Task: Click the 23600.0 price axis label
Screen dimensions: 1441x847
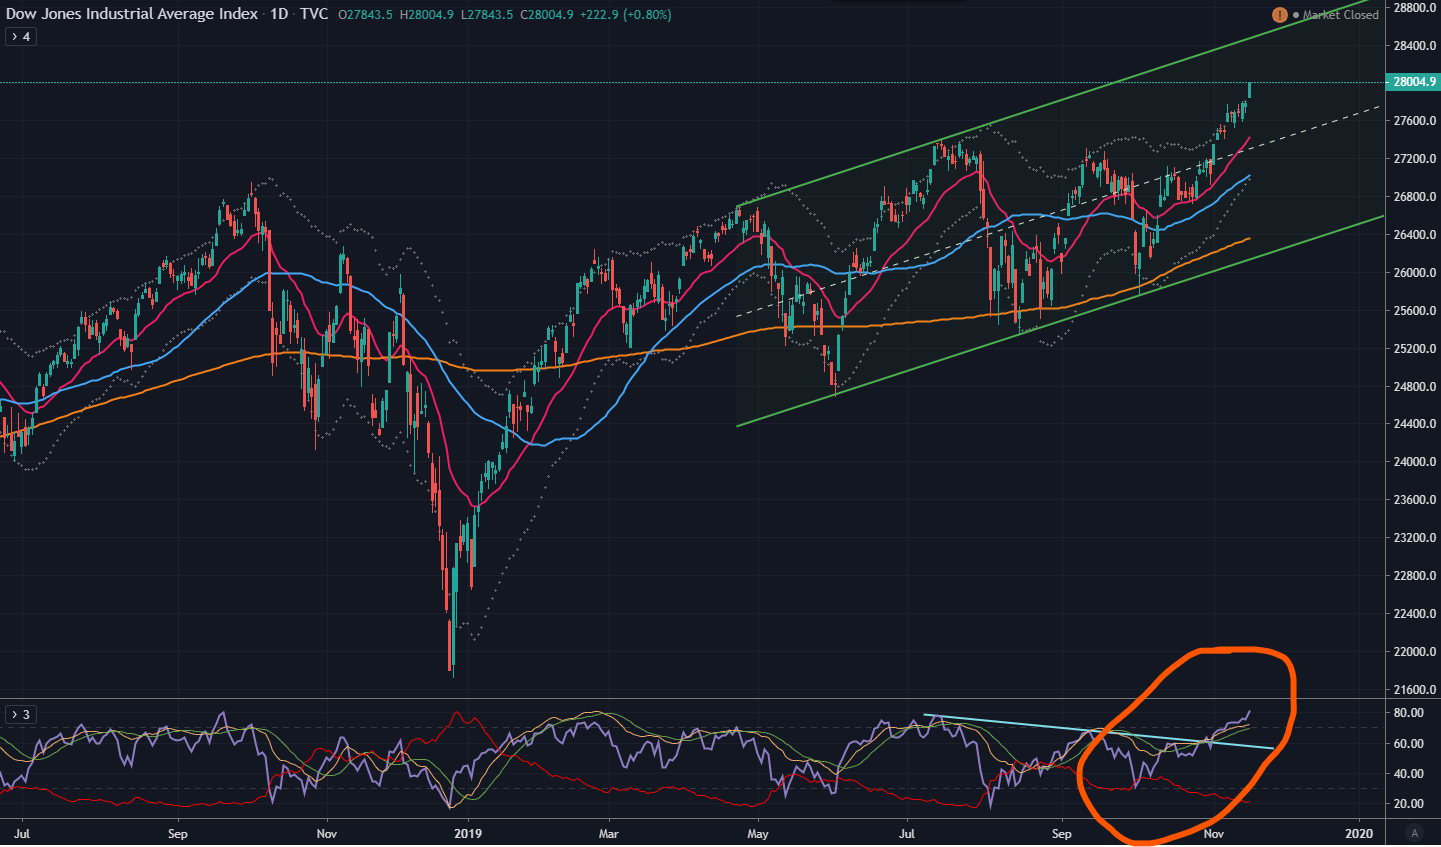Action: [1414, 500]
